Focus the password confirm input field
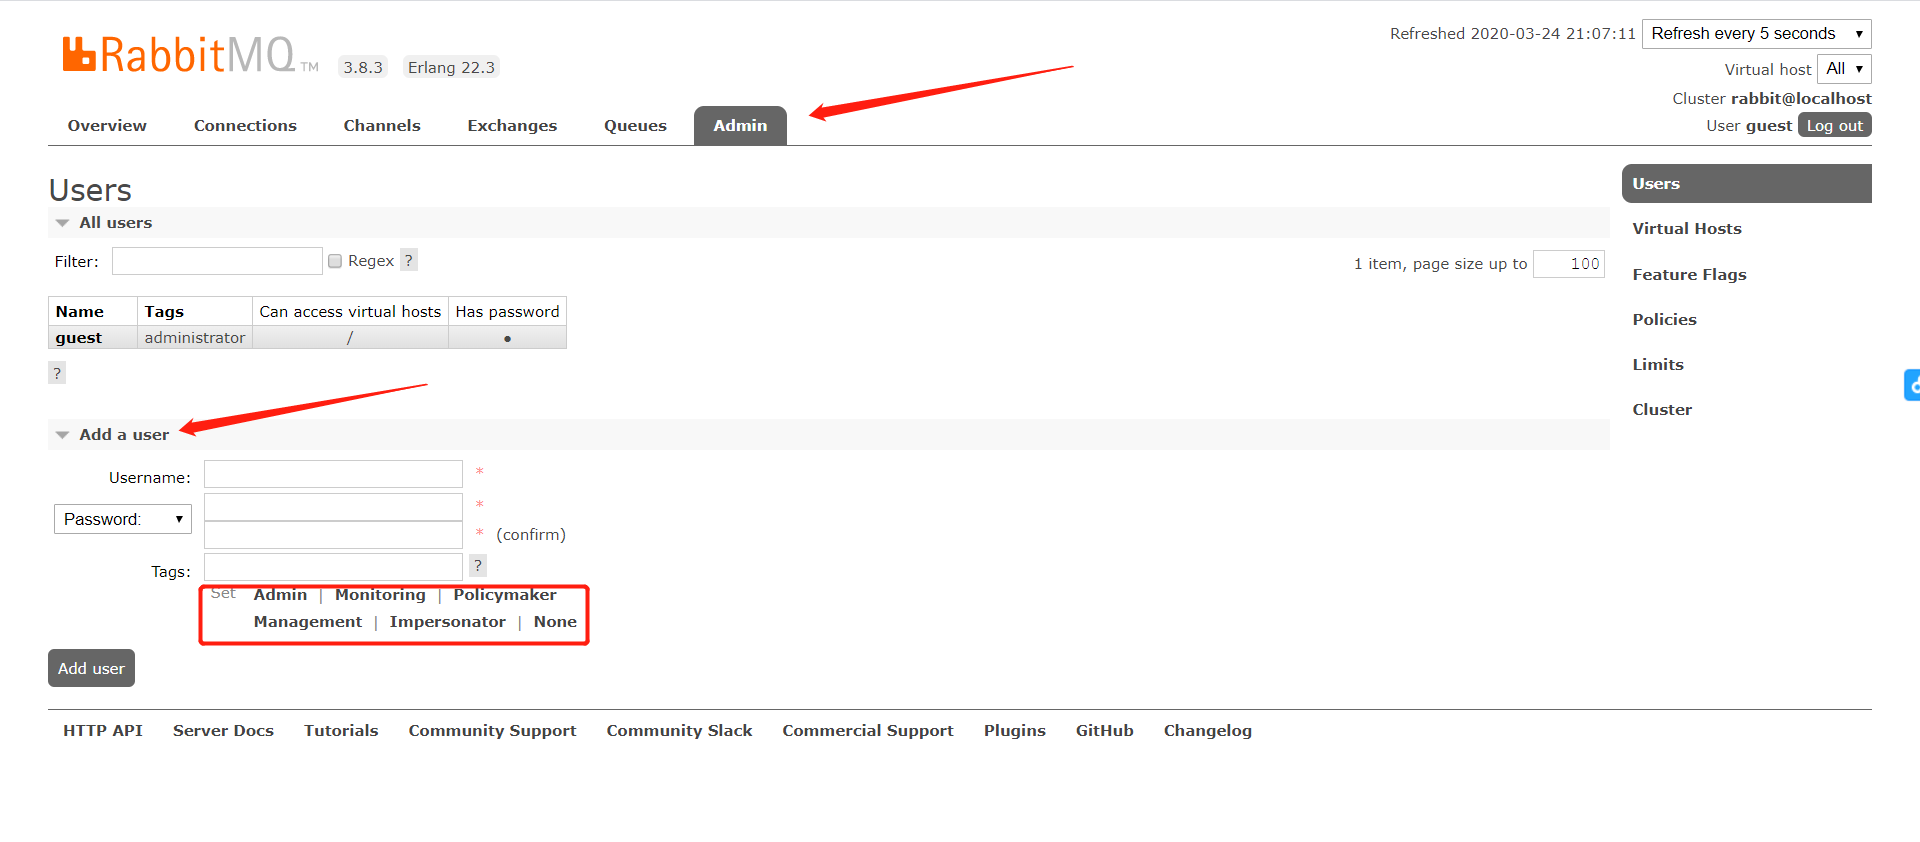Screen dimensions: 1920x842 tap(333, 535)
